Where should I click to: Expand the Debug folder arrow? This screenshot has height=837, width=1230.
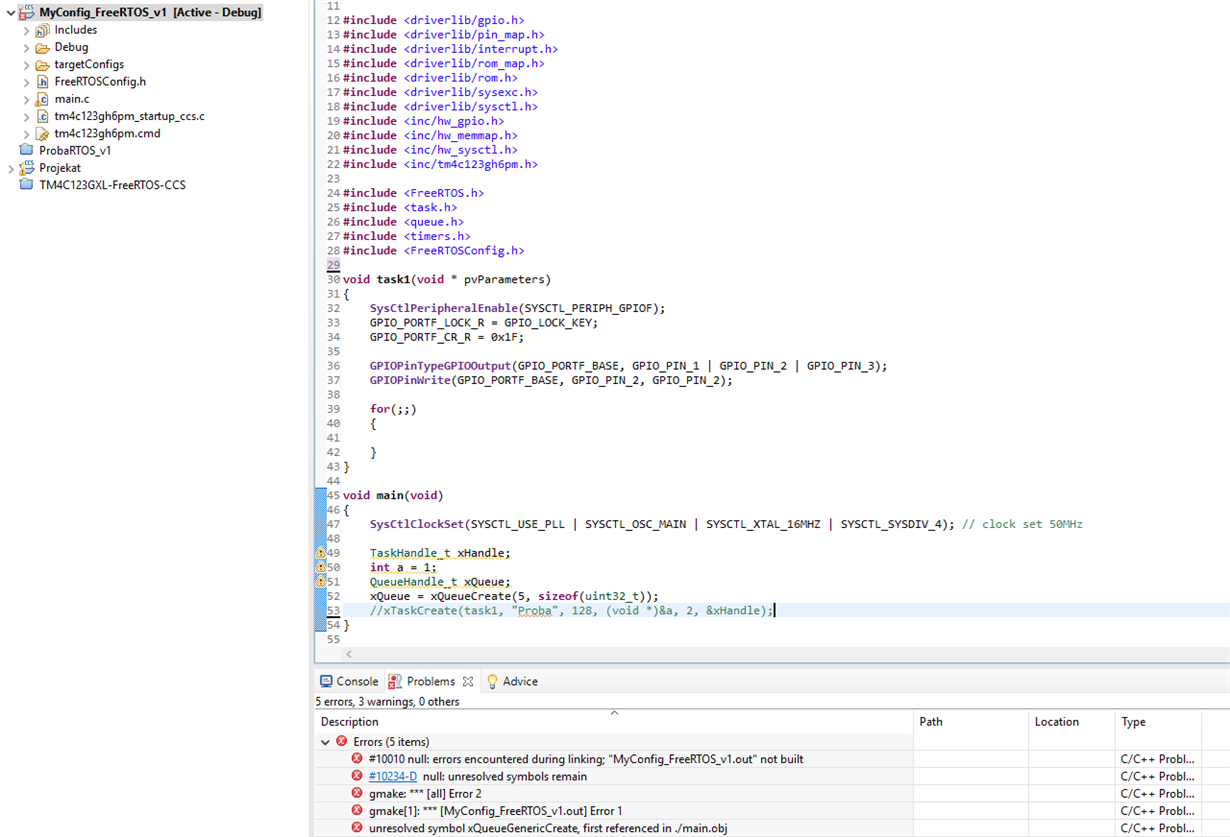click(x=27, y=48)
